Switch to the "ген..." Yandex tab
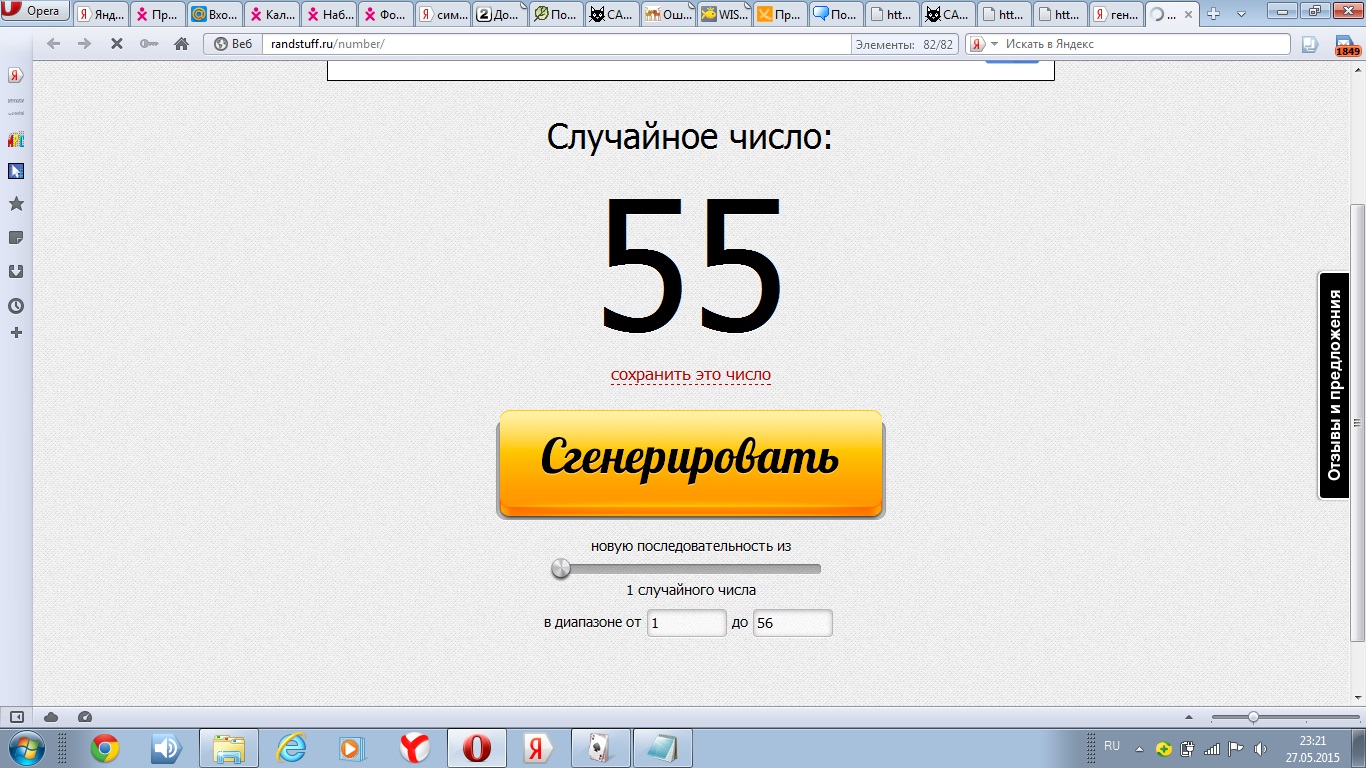 (x=1116, y=15)
